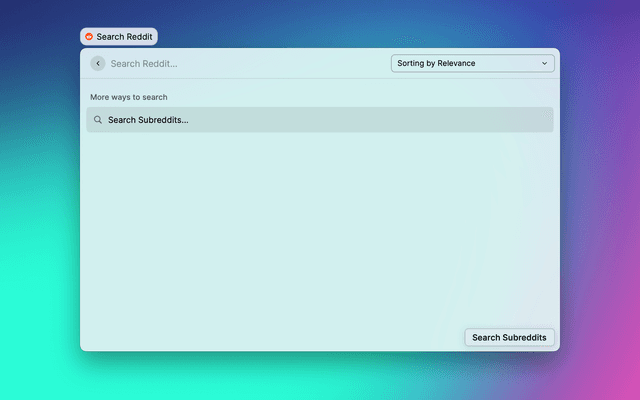
Task: Click the desktop wallpaper outside the window
Action: [600, 200]
